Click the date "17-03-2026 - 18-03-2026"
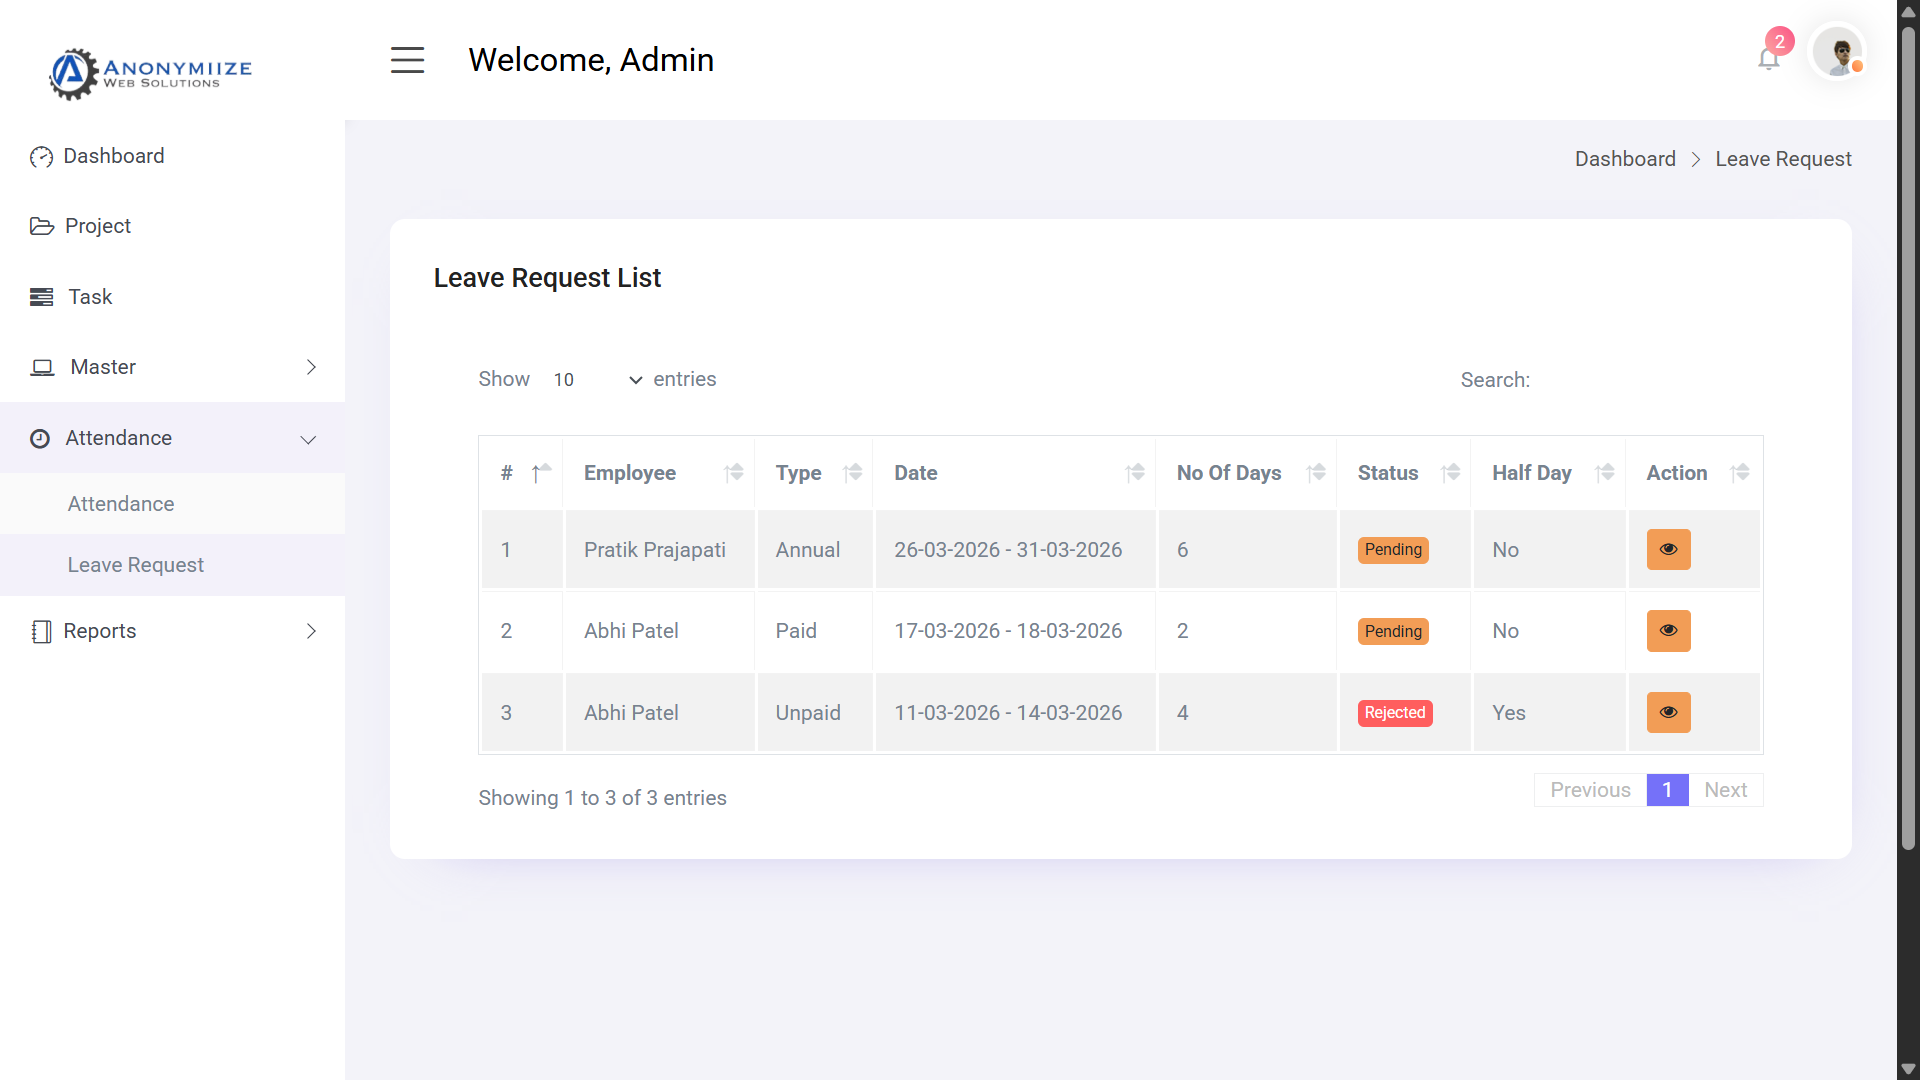The image size is (1920, 1080). pos(1008,631)
